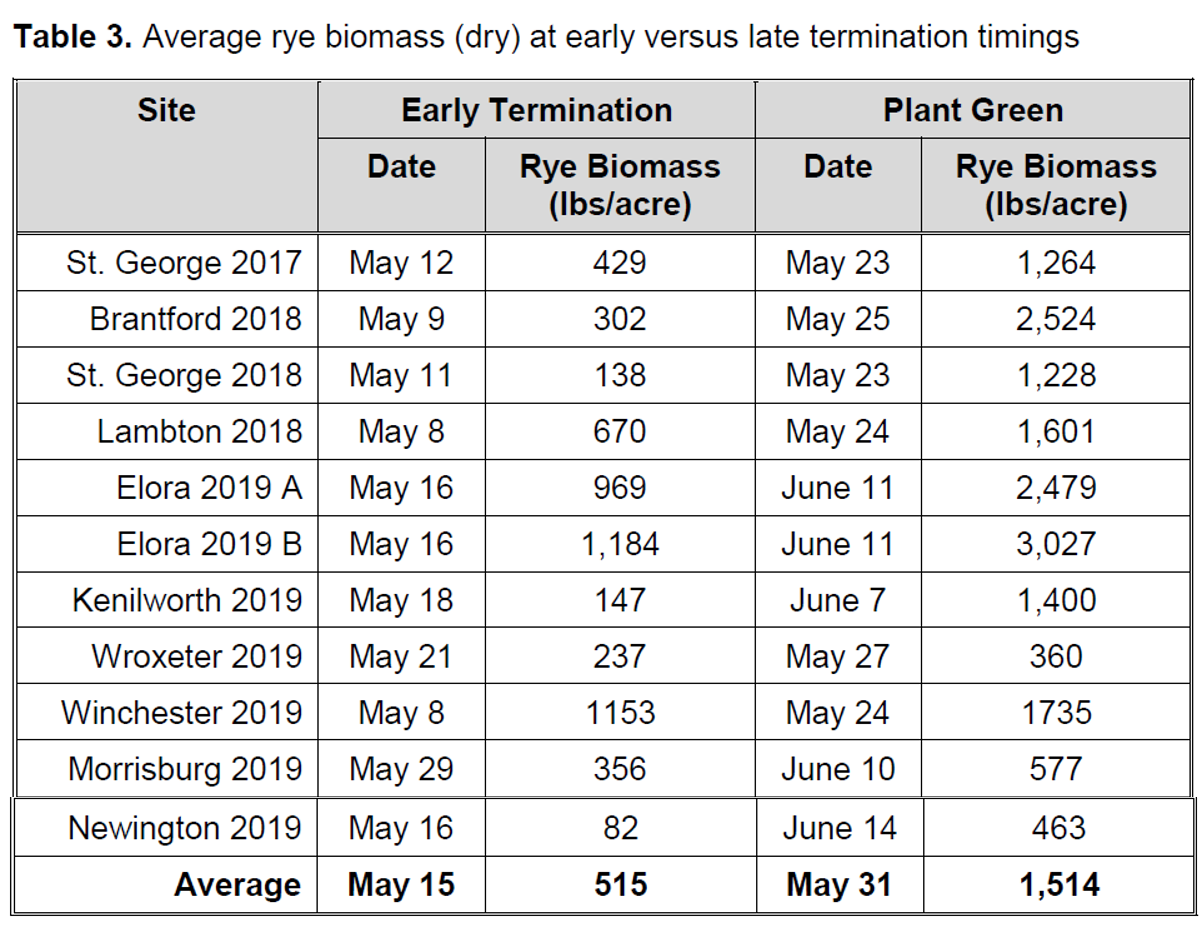This screenshot has height=926, width=1202.
Task: Click the Average row label
Action: click(x=237, y=885)
